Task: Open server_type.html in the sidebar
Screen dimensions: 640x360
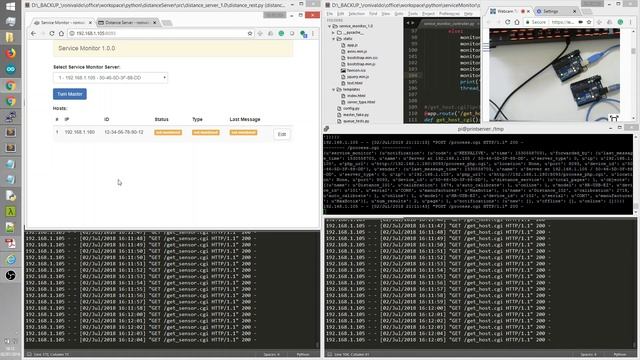Action: (361, 102)
